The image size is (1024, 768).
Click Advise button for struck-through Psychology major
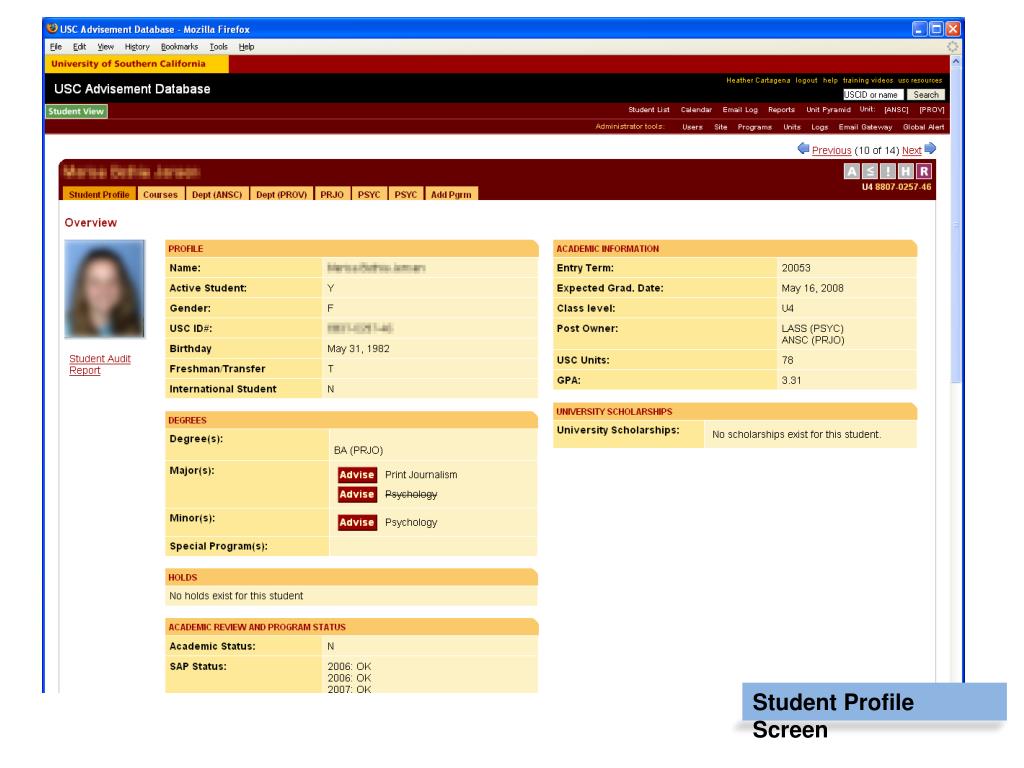point(357,494)
